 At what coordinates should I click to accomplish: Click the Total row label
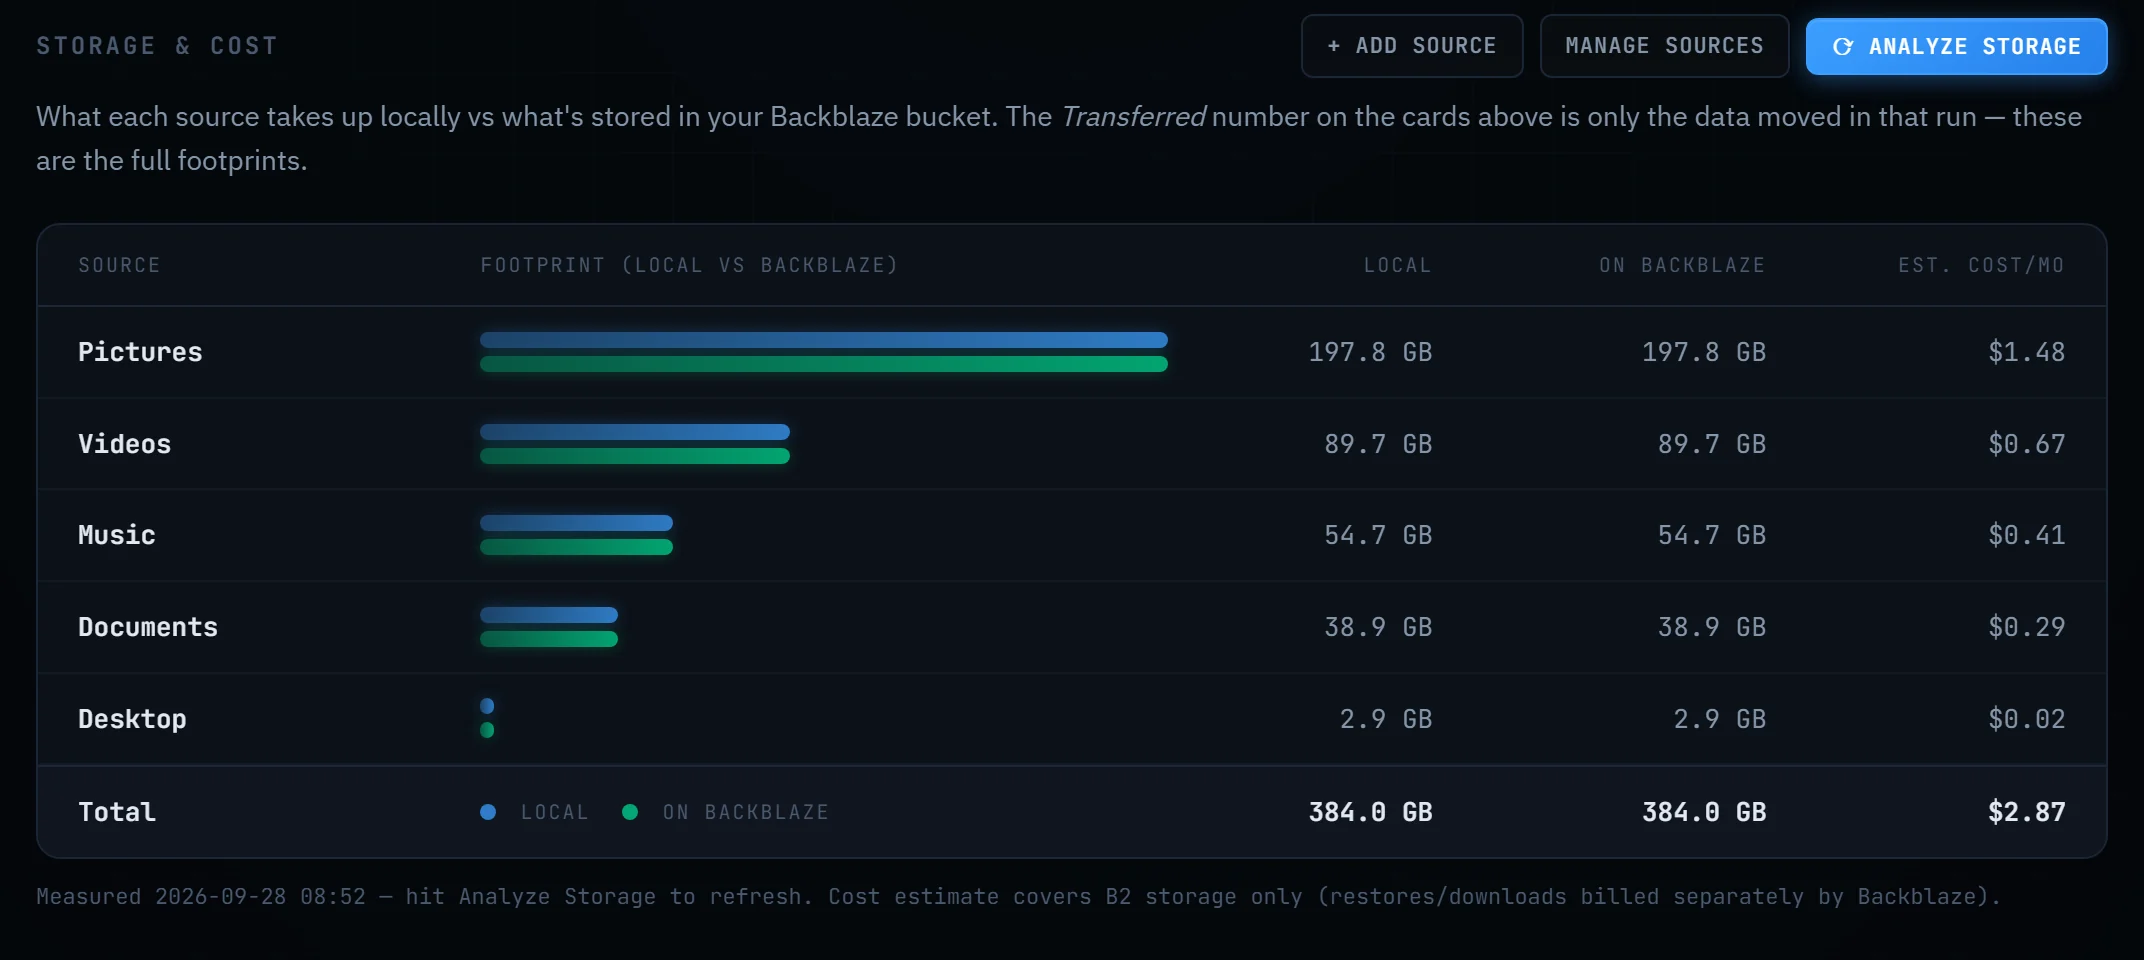point(117,812)
